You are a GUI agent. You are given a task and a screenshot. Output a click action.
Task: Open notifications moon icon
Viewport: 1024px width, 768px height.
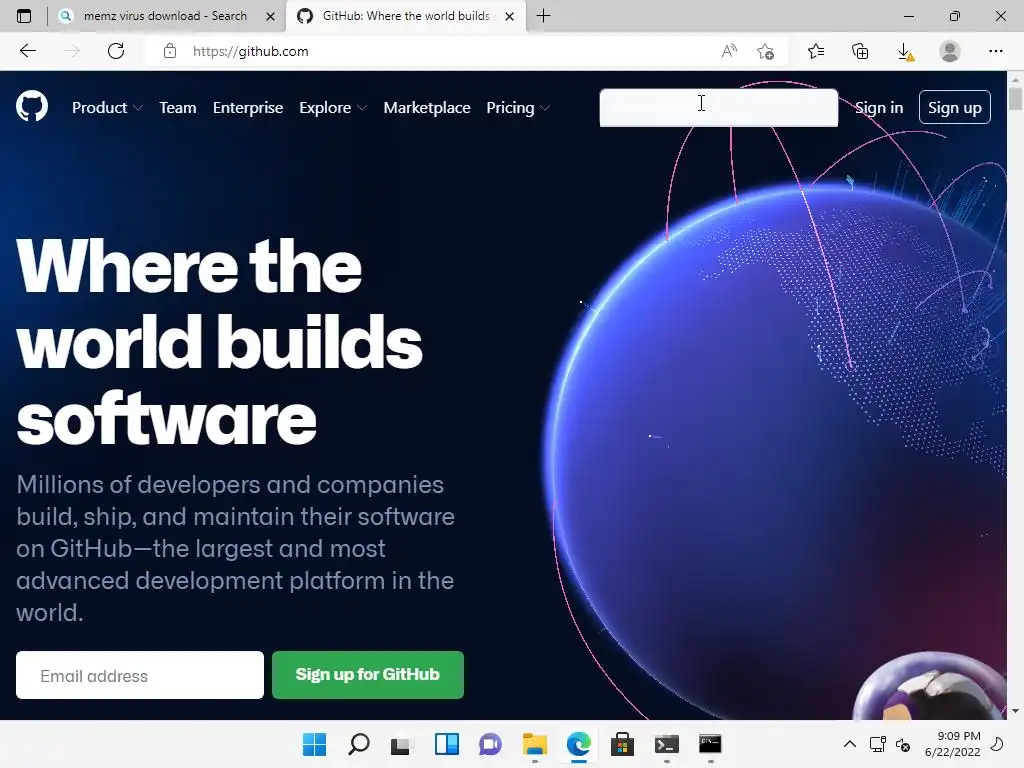pos(997,744)
